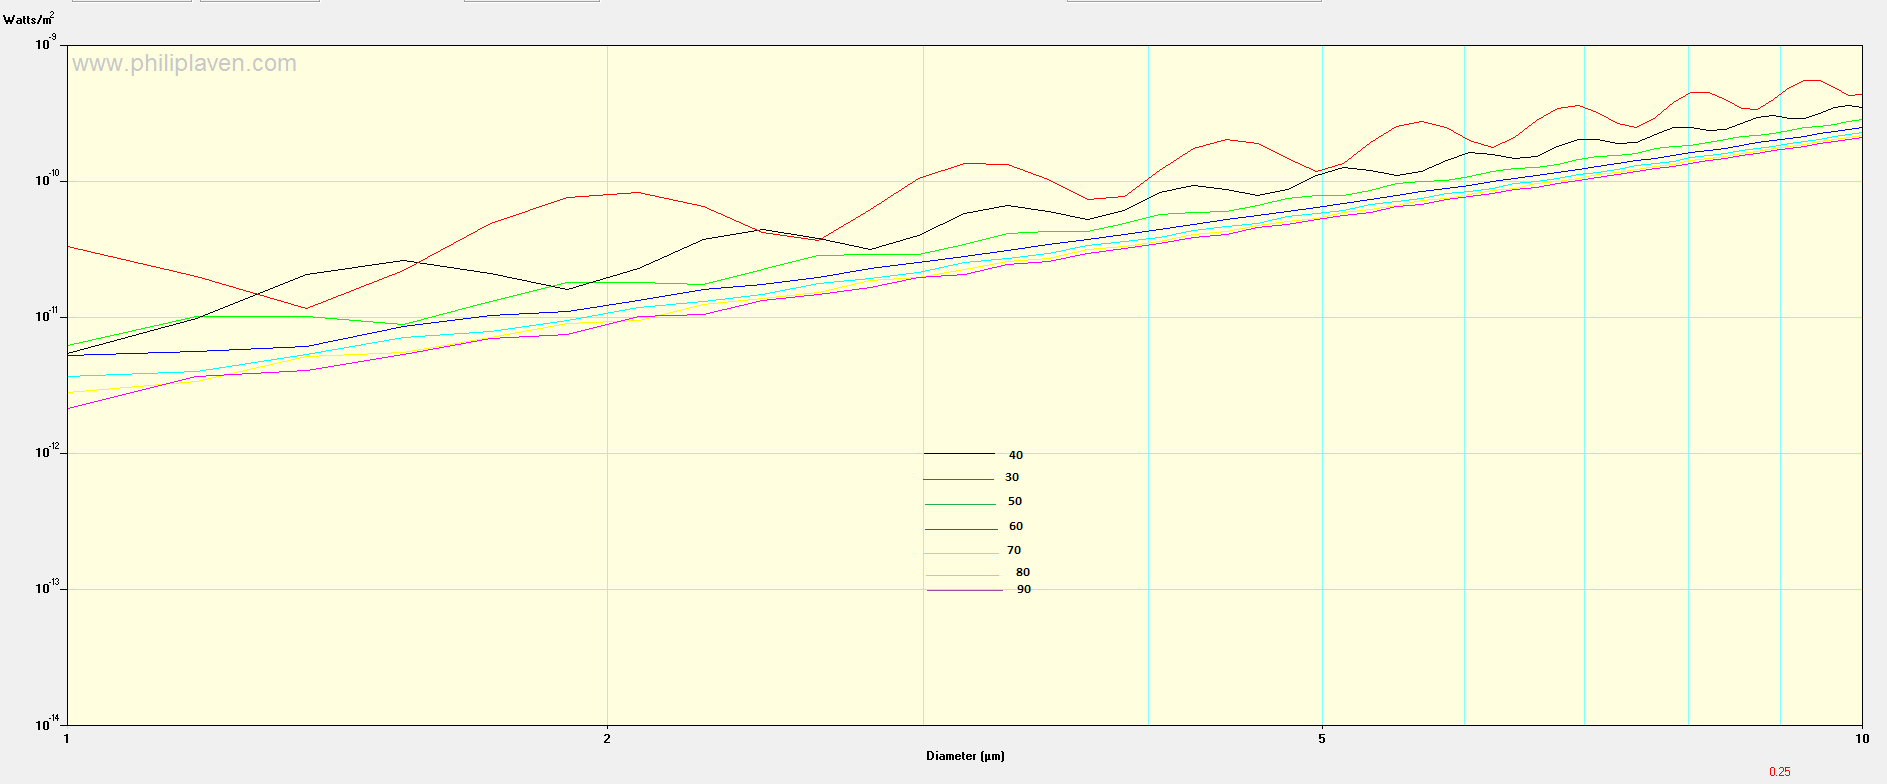
Task: Click the www.philiplaven.com watermark link
Action: pyautogui.click(x=184, y=64)
